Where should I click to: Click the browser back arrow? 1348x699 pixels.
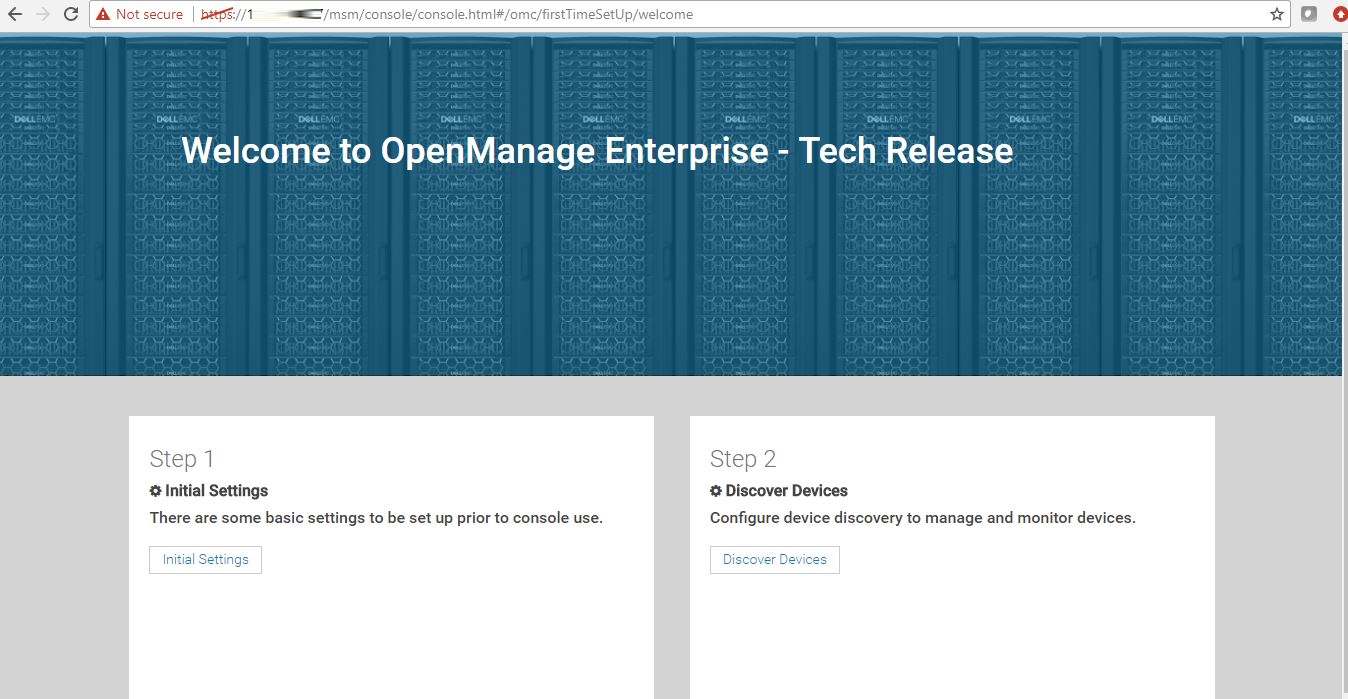15,14
